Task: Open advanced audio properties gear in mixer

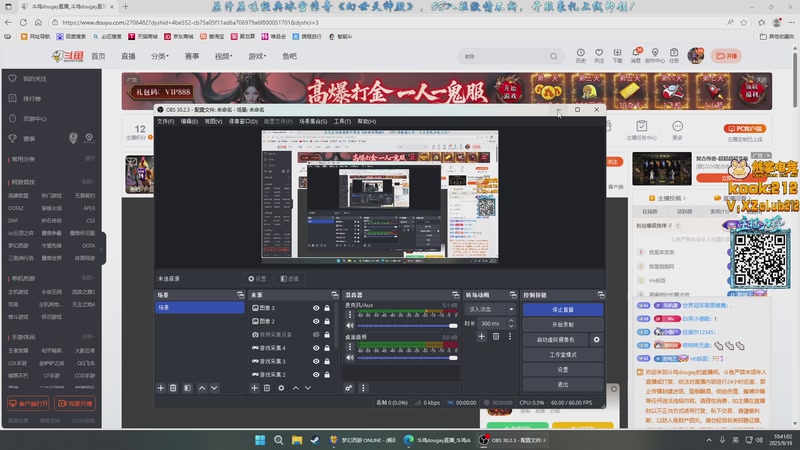Action: tap(348, 388)
